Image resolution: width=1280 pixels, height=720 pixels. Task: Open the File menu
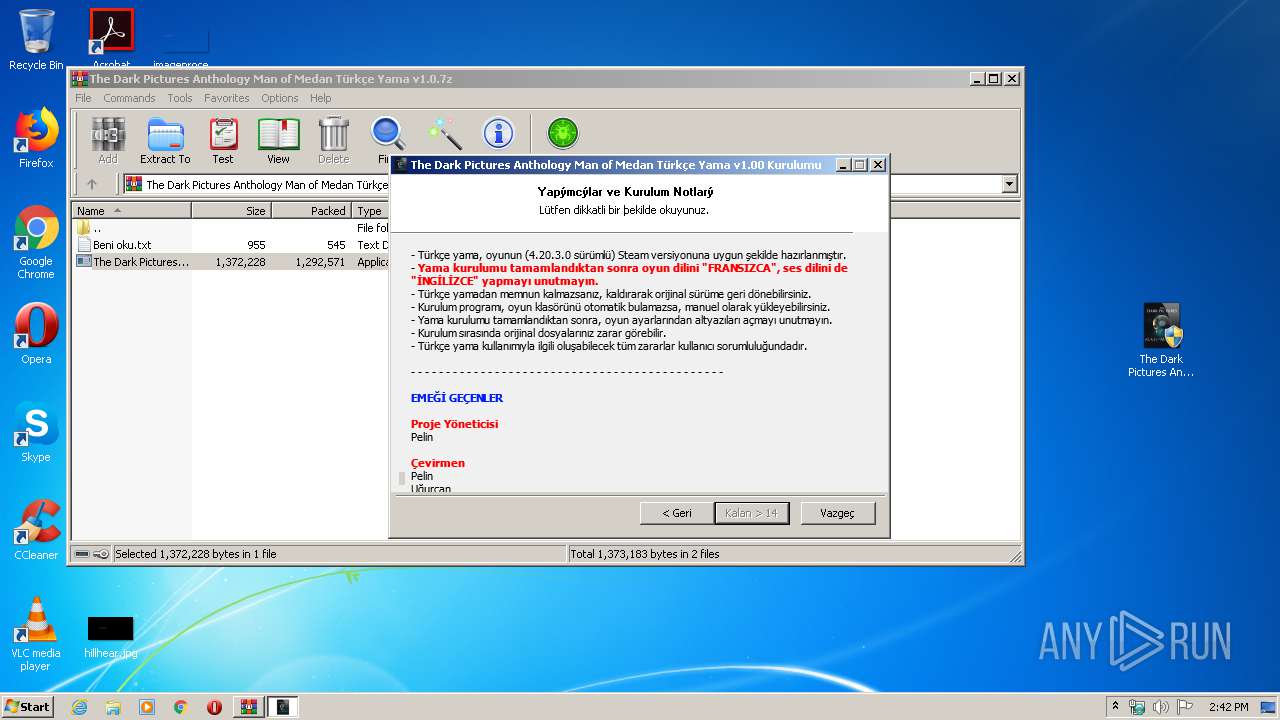point(83,98)
